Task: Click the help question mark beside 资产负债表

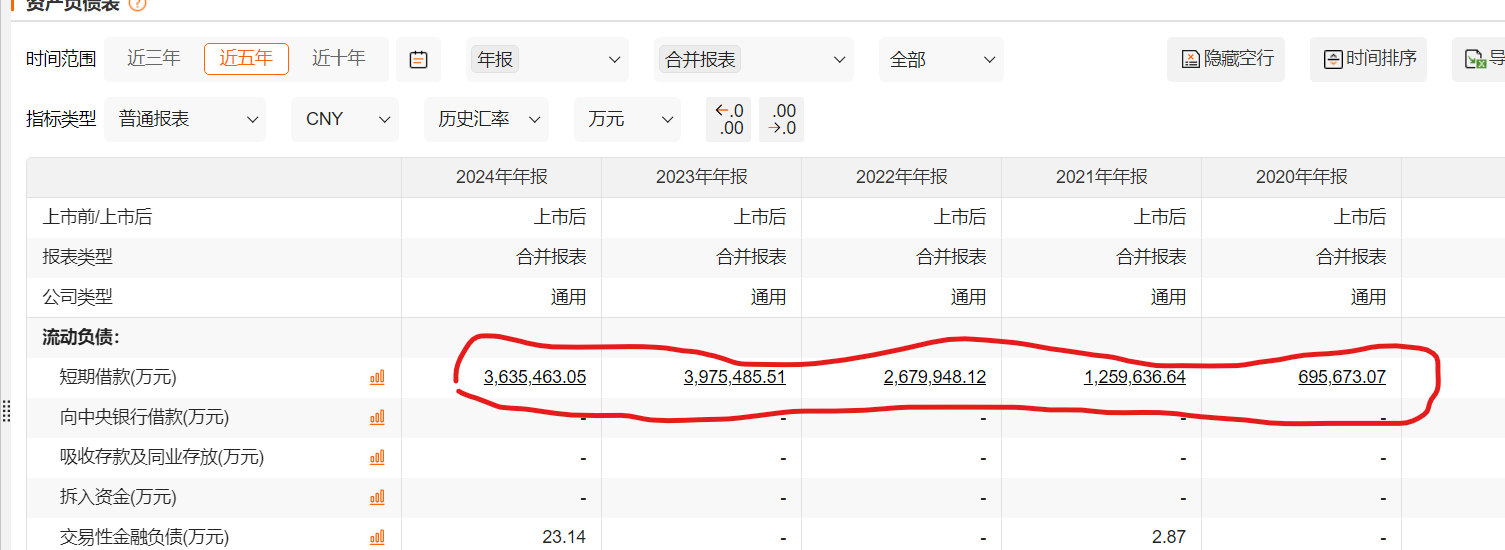Action: pyautogui.click(x=138, y=4)
